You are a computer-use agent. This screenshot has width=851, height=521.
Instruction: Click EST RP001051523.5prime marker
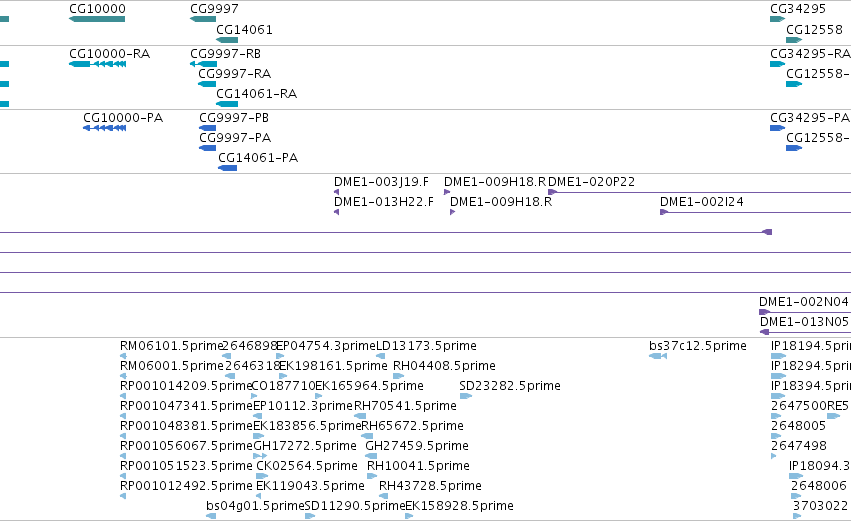123,476
